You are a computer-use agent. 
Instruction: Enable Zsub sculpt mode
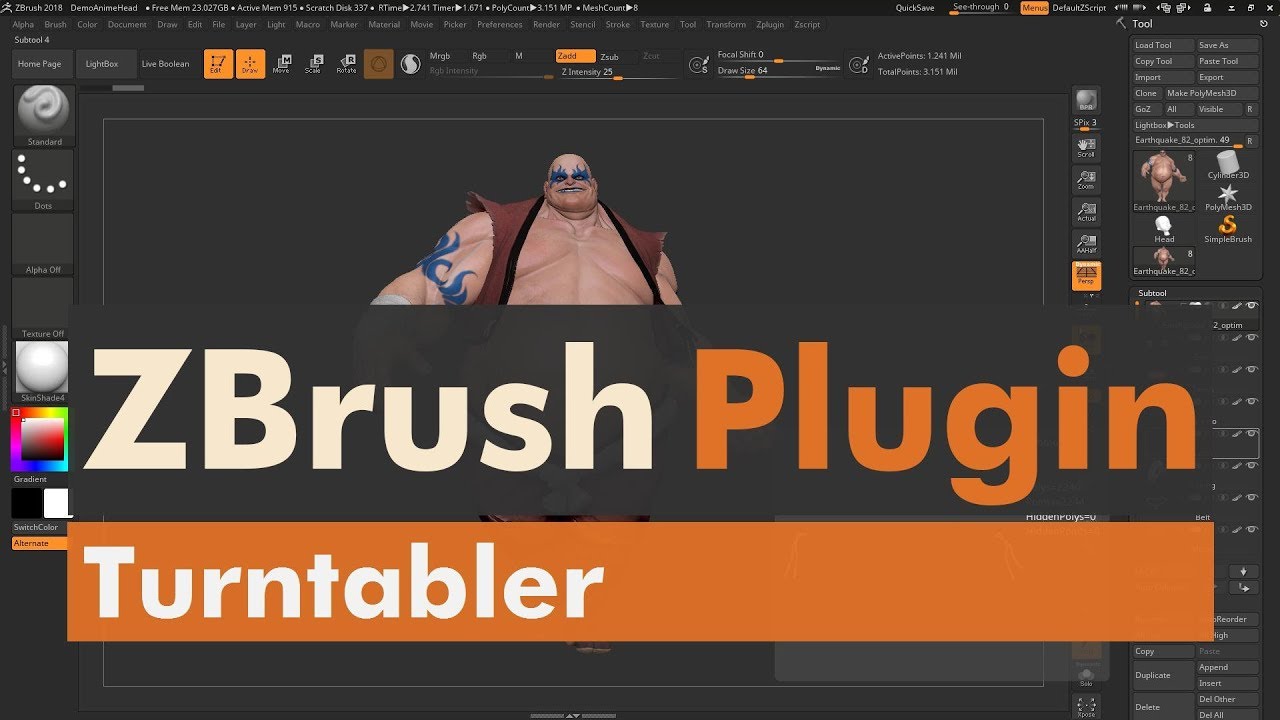(x=610, y=57)
